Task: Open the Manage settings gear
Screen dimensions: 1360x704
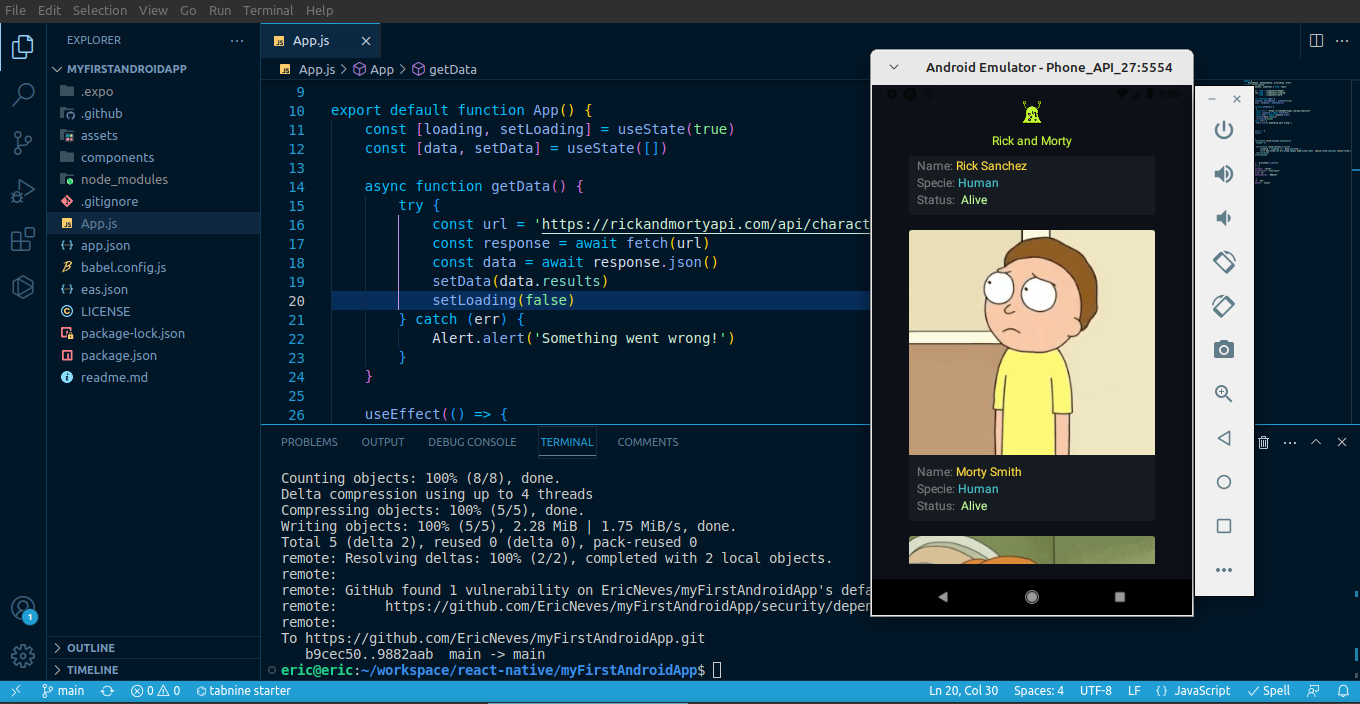Action: 23,656
